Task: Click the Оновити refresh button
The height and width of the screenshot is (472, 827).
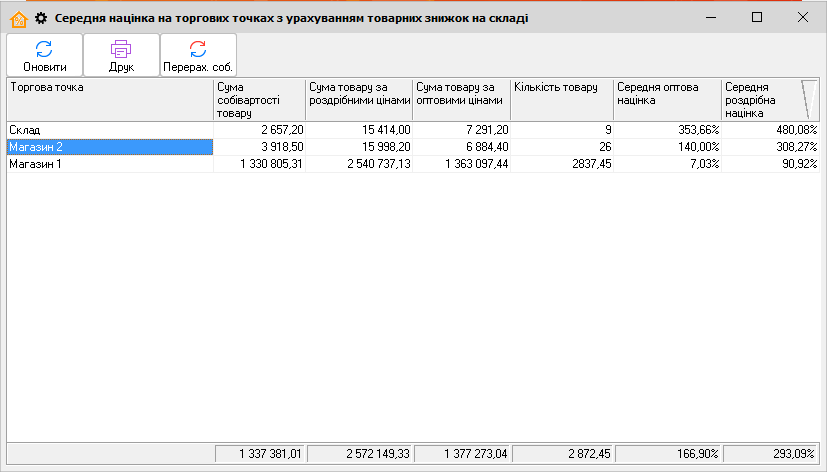Action: click(44, 56)
